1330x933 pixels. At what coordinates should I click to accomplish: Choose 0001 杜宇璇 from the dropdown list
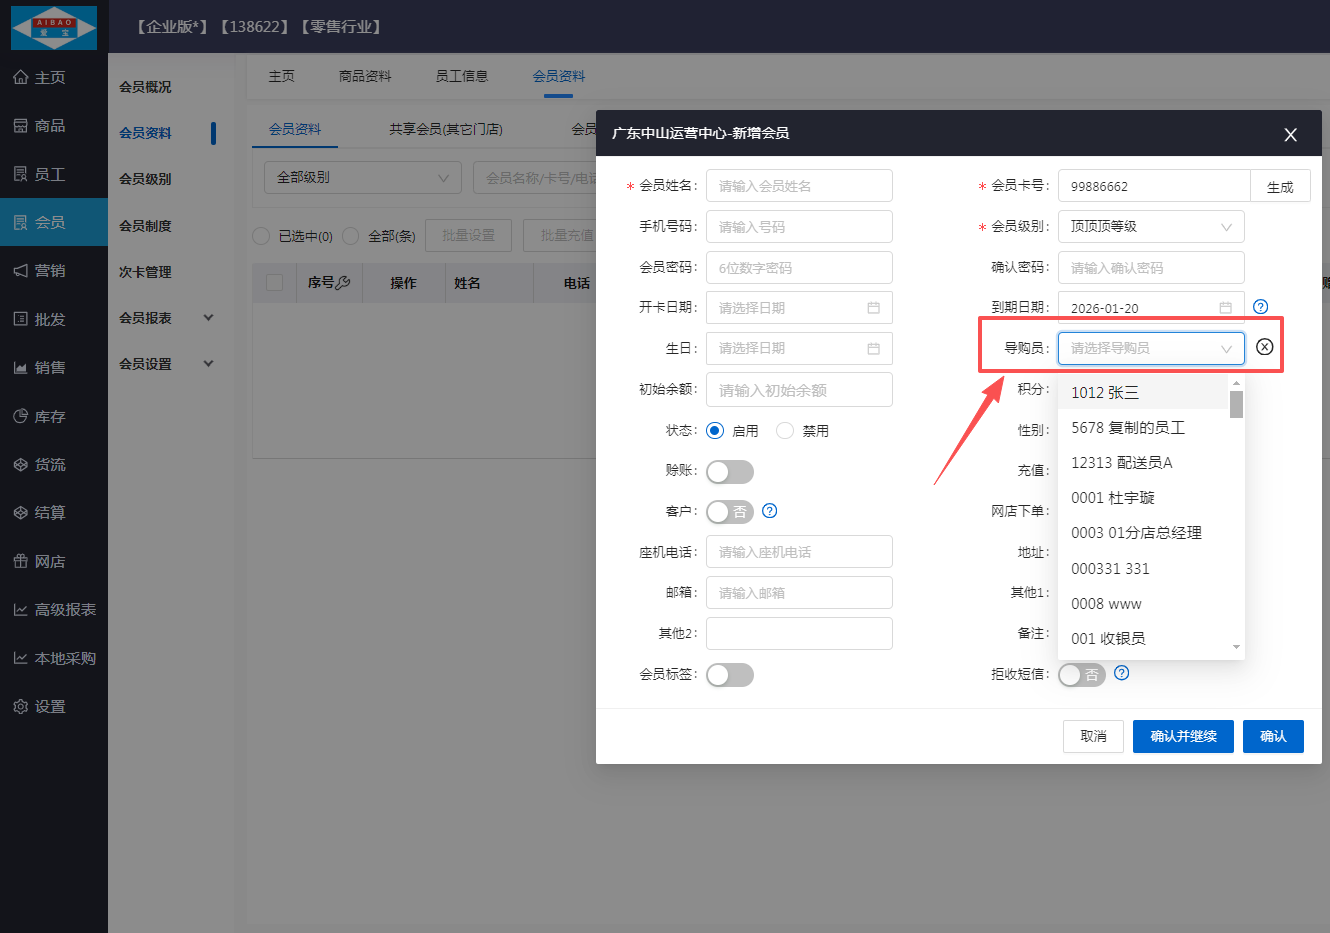[1112, 498]
